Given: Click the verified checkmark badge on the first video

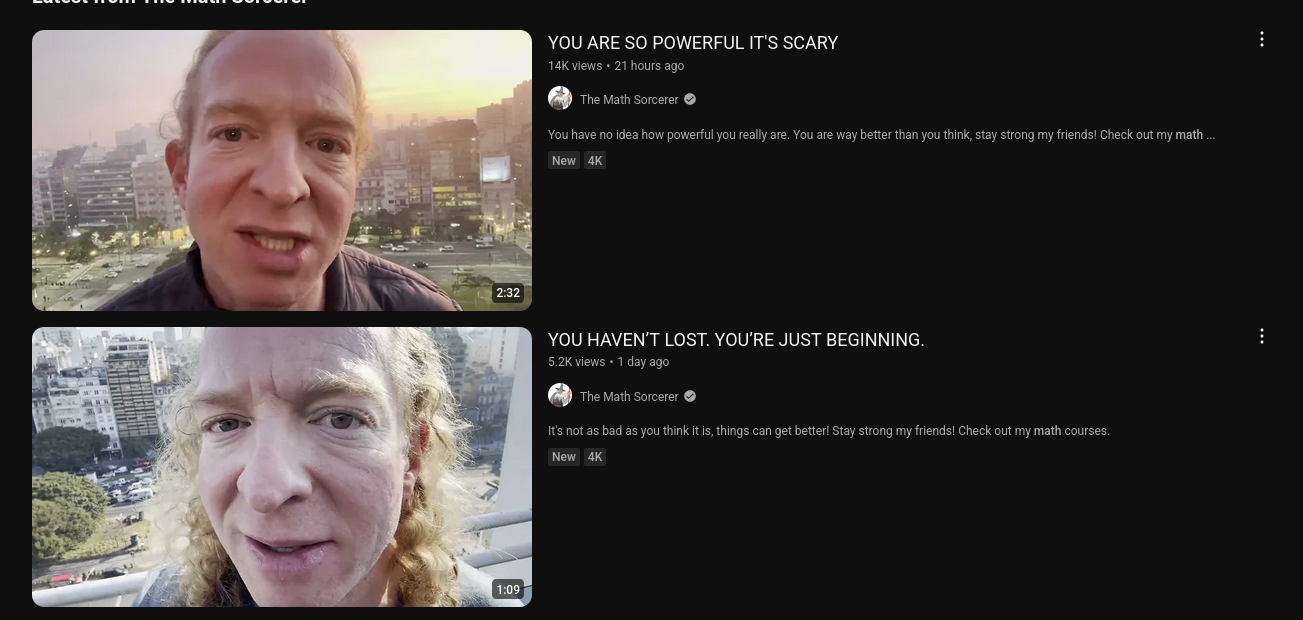Looking at the screenshot, I should (690, 99).
